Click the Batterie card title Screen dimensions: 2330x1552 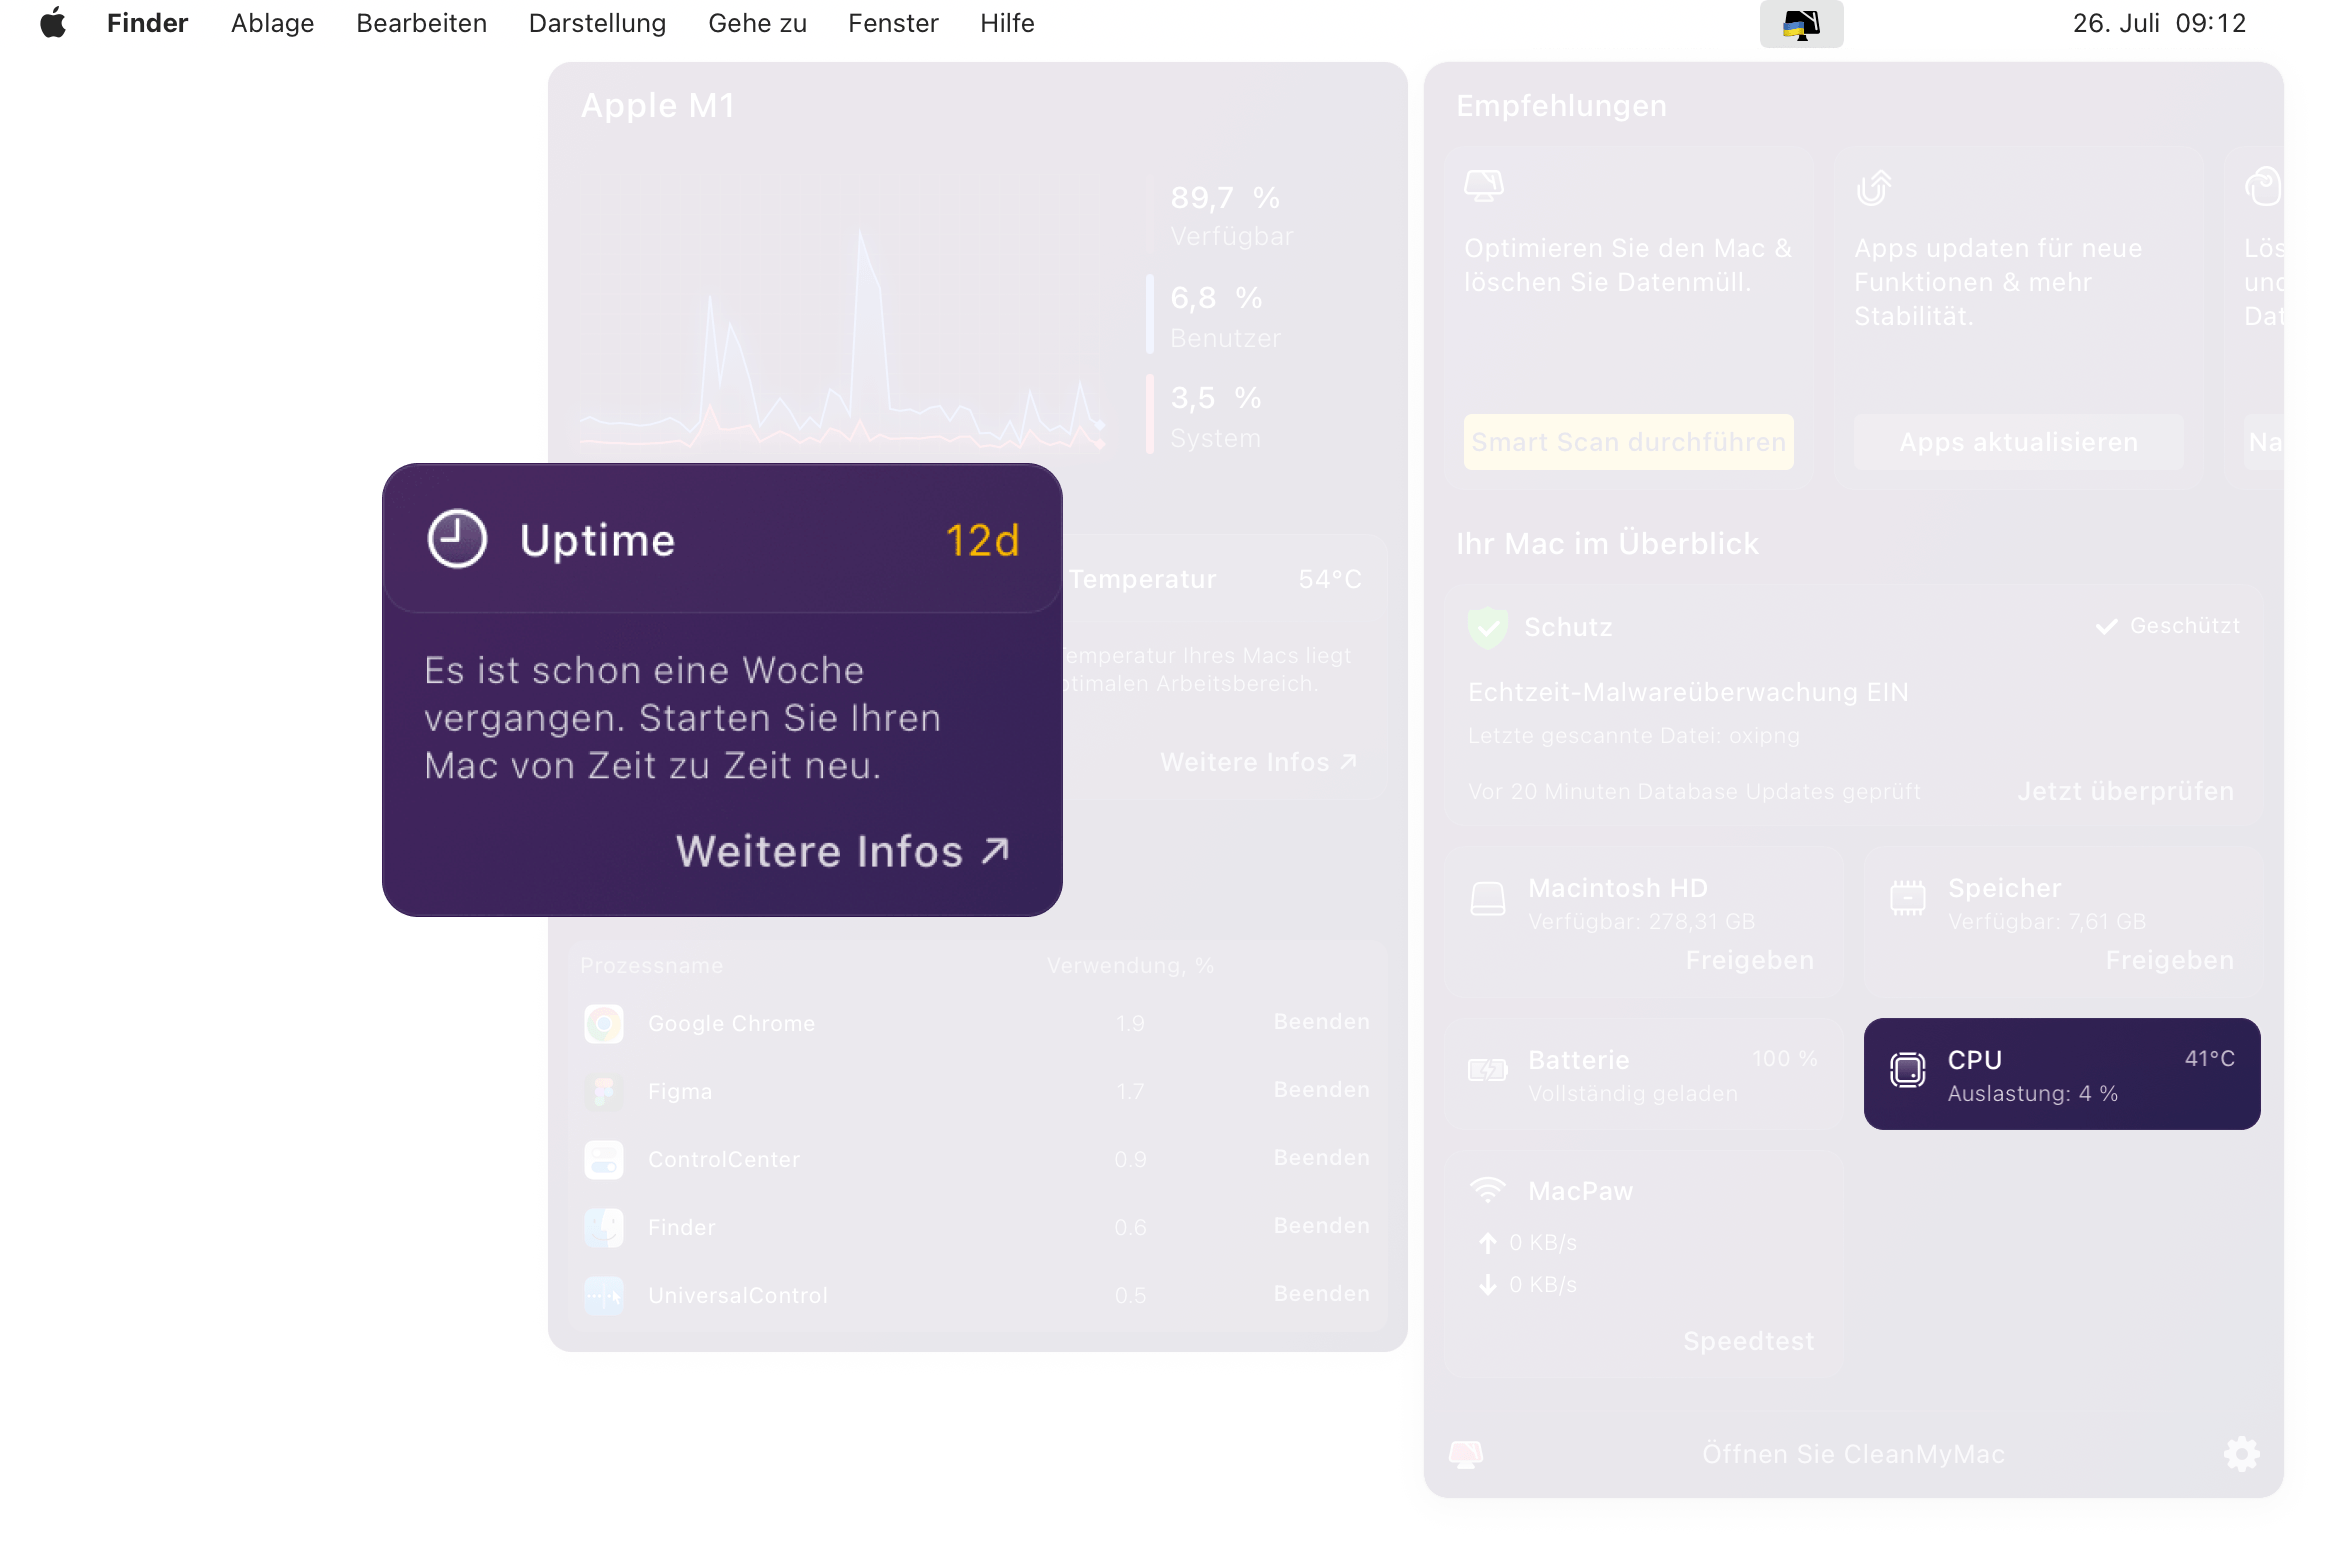(1578, 1060)
